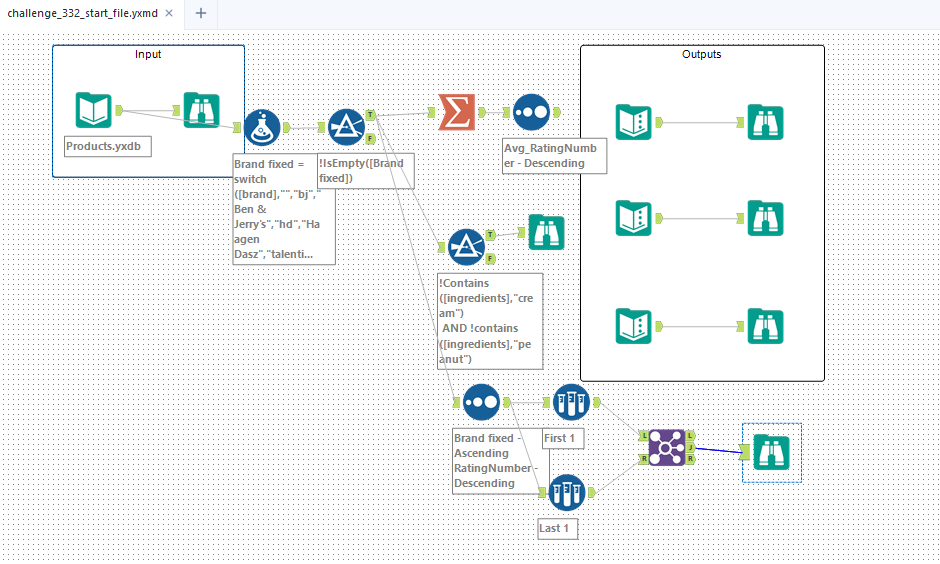Click the F output anchor of the ingredients filter
This screenshot has width=940, height=564.
click(490, 259)
